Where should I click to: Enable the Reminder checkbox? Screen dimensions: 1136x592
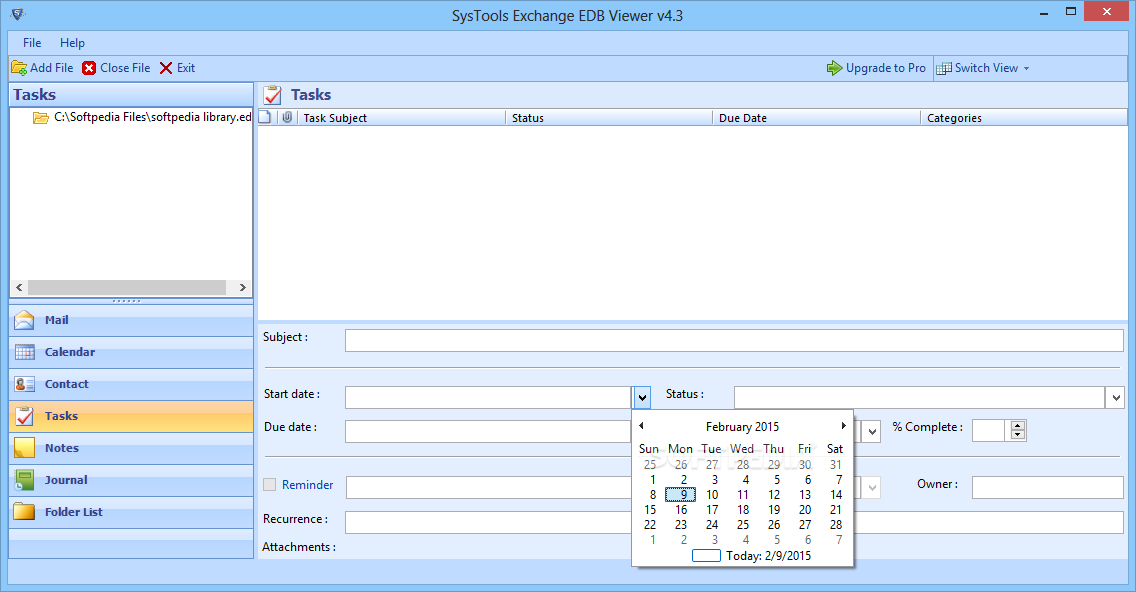point(270,485)
